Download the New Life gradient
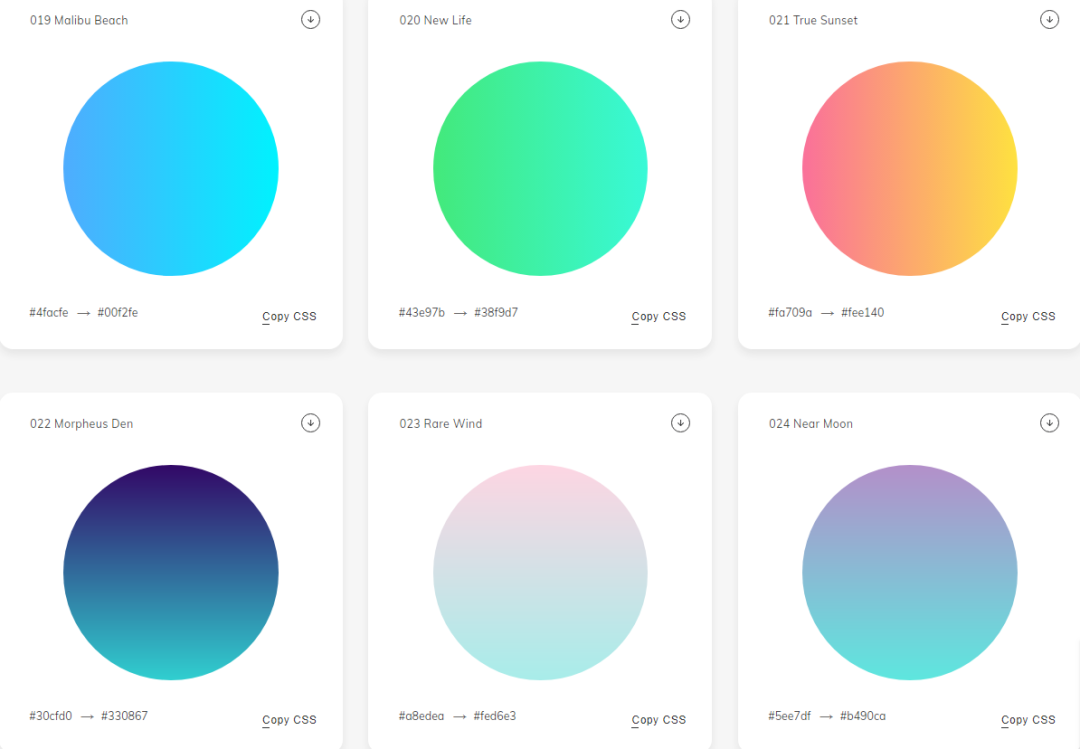The height and width of the screenshot is (749, 1080). [x=681, y=19]
